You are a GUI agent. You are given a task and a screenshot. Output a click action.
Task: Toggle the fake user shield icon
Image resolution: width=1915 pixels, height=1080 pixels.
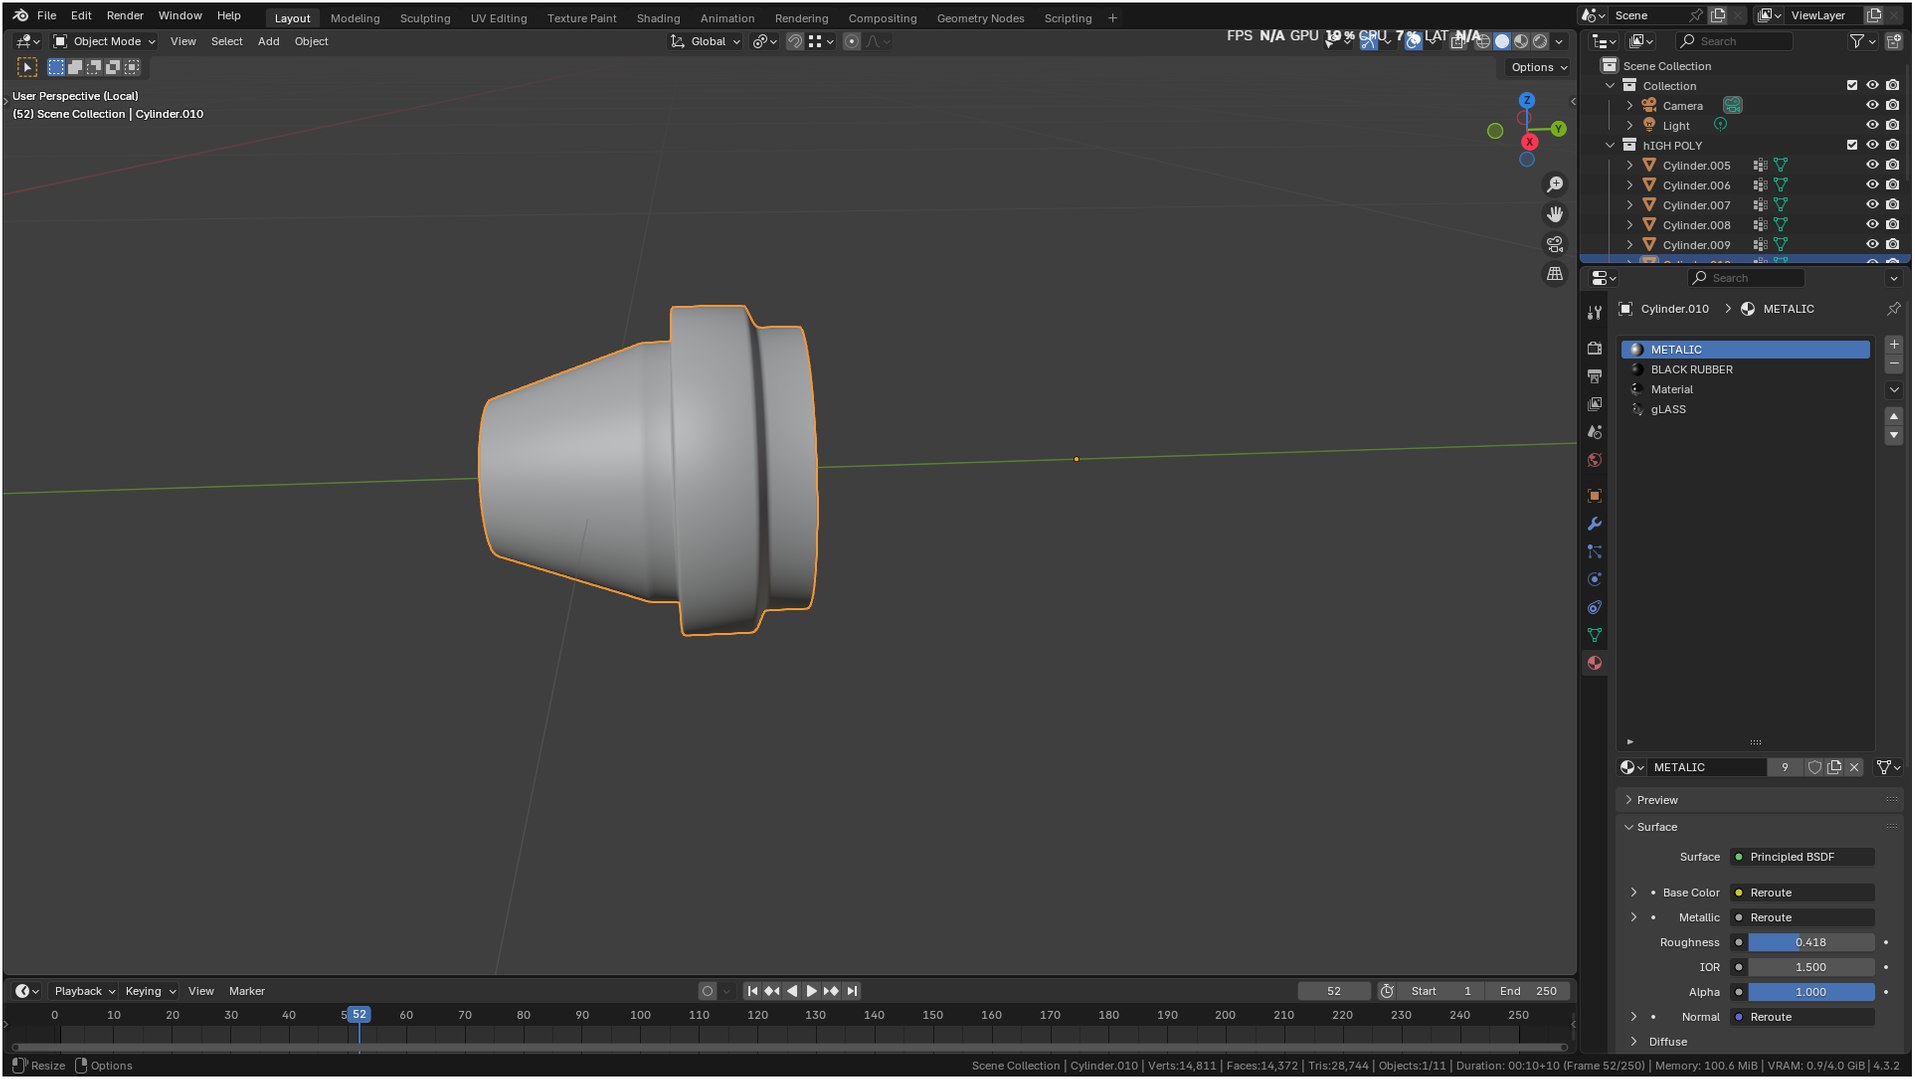click(1814, 767)
